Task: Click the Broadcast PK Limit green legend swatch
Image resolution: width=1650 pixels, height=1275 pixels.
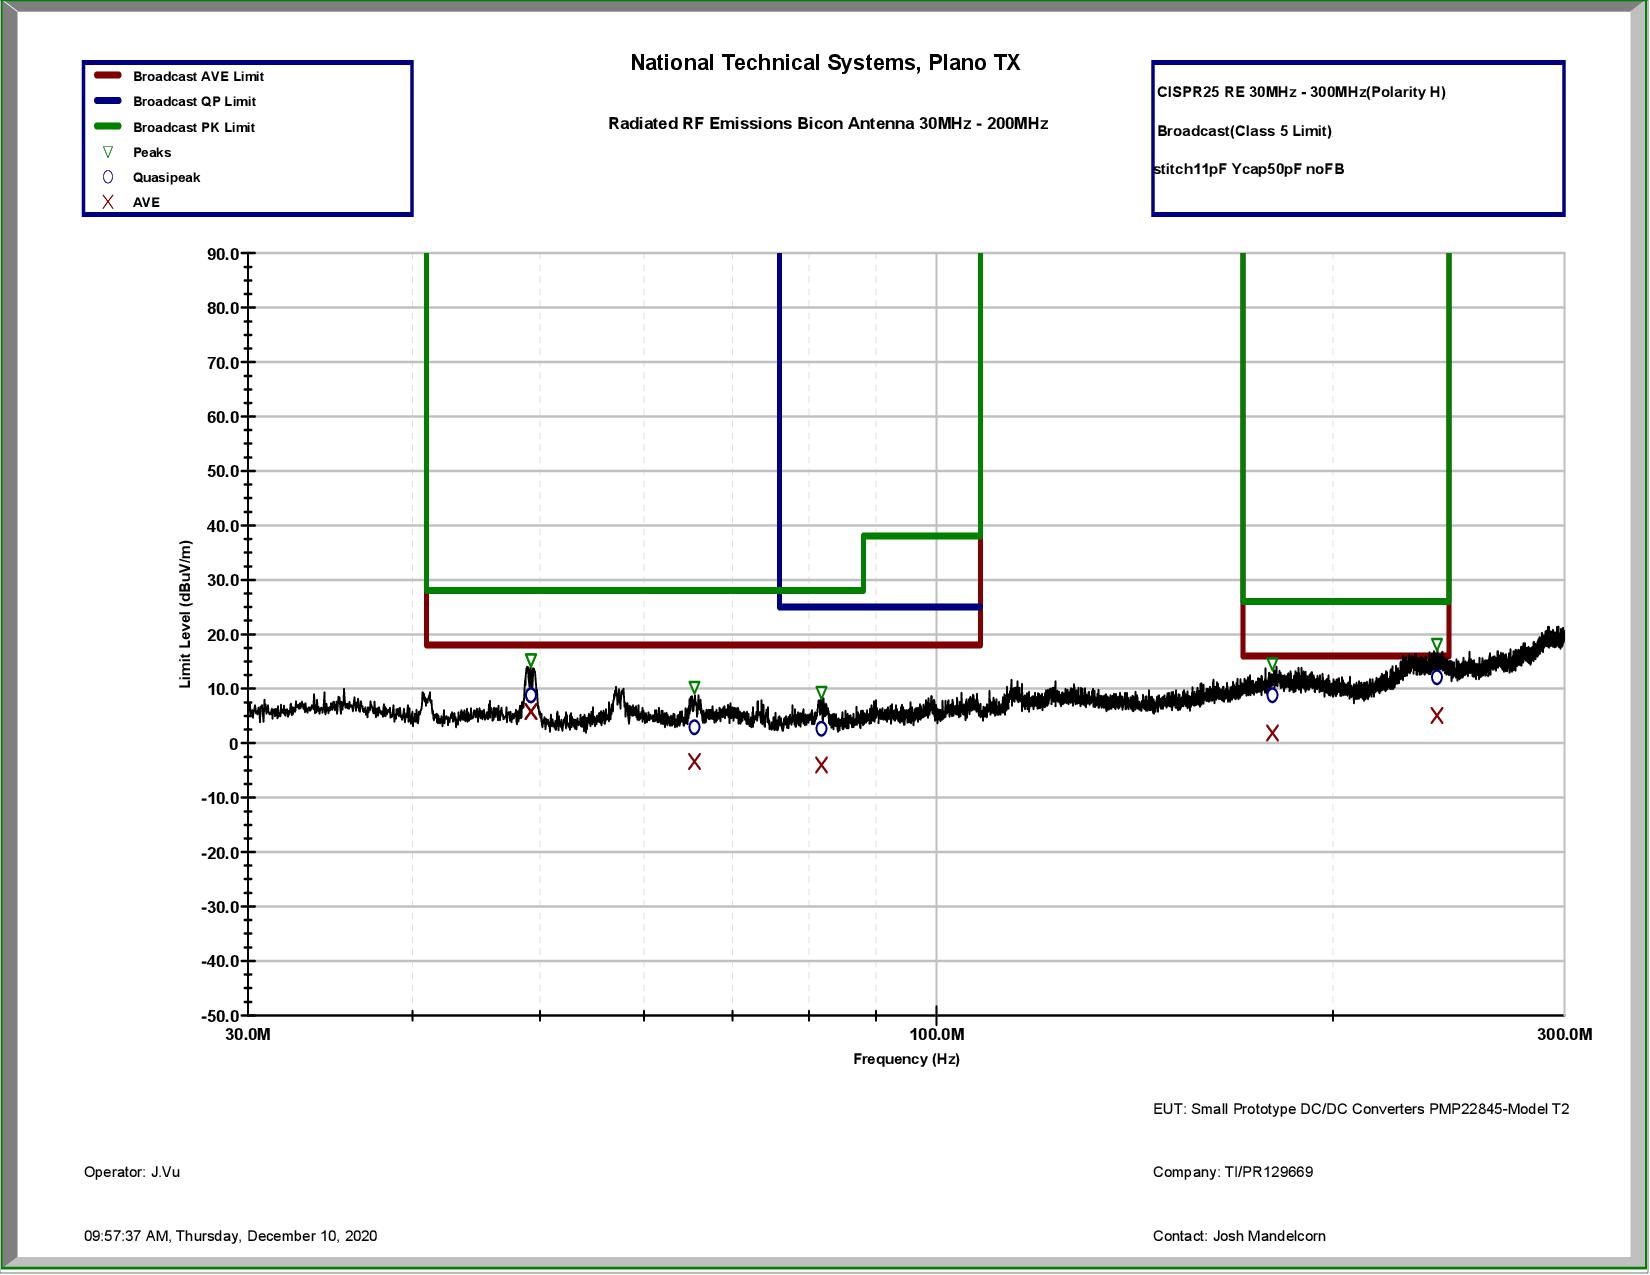Action: [x=108, y=127]
